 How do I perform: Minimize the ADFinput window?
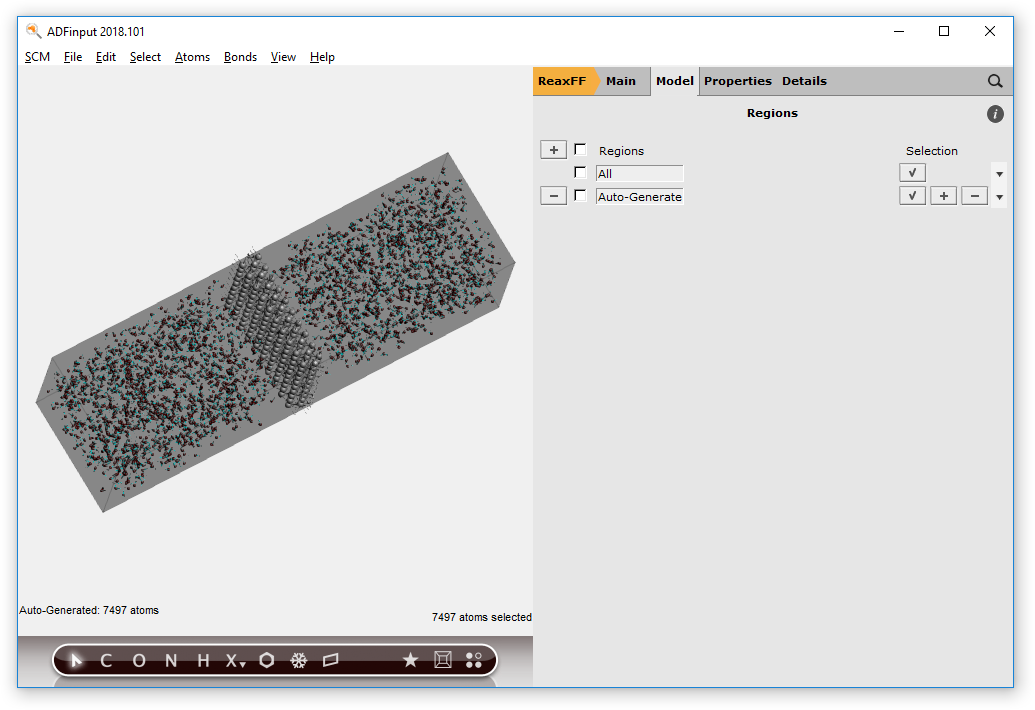coord(899,31)
